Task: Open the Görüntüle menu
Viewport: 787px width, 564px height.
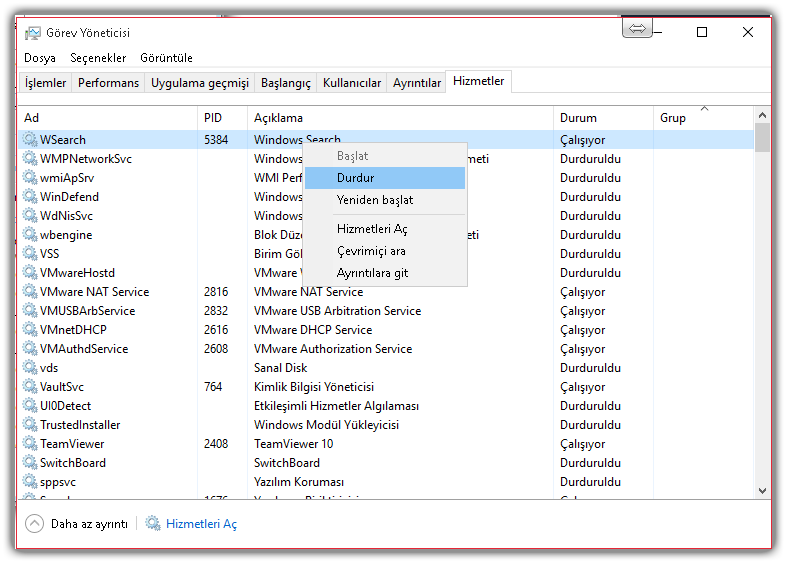Action: tap(166, 58)
